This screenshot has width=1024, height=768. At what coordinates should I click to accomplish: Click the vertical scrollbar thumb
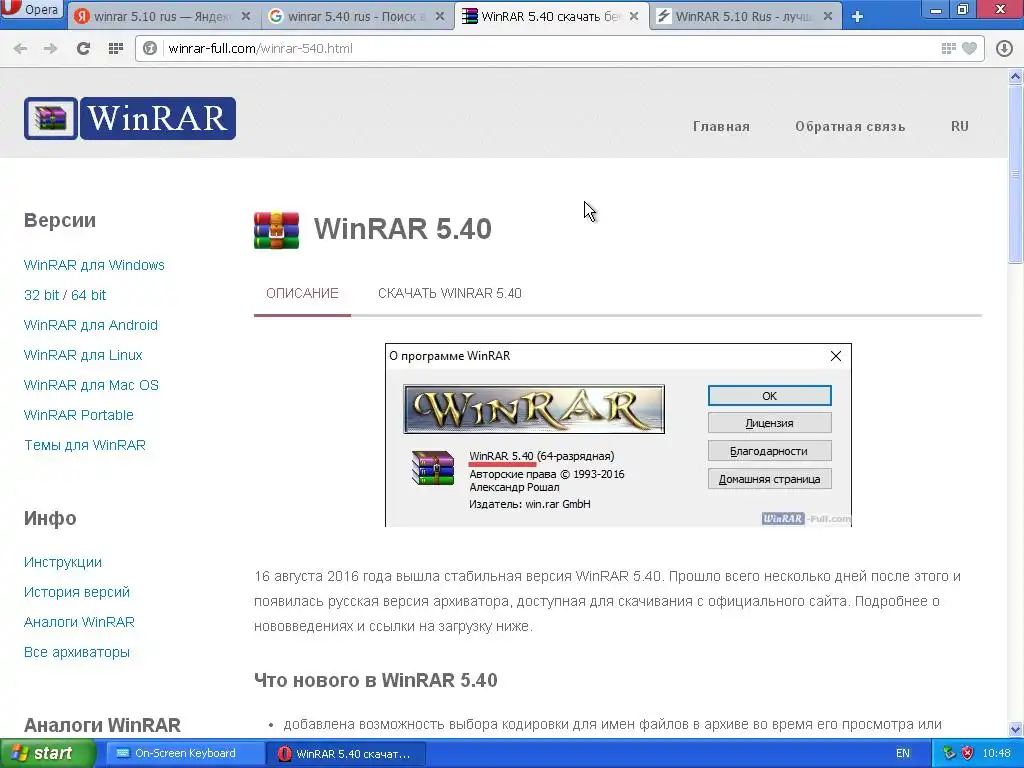[1015, 174]
